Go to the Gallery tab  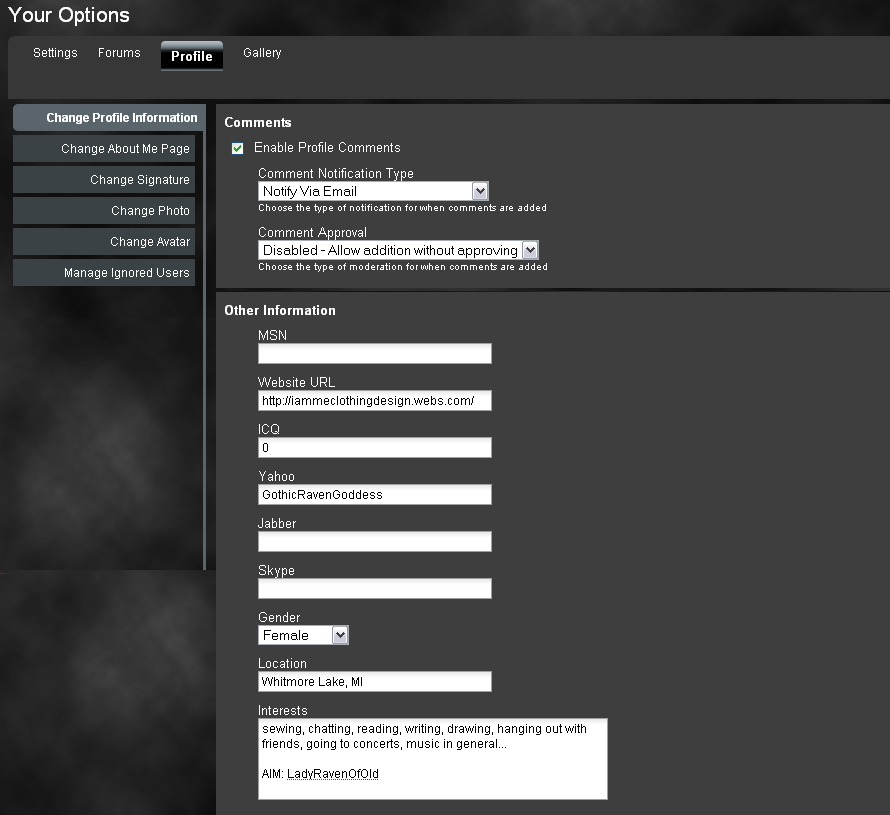point(262,53)
